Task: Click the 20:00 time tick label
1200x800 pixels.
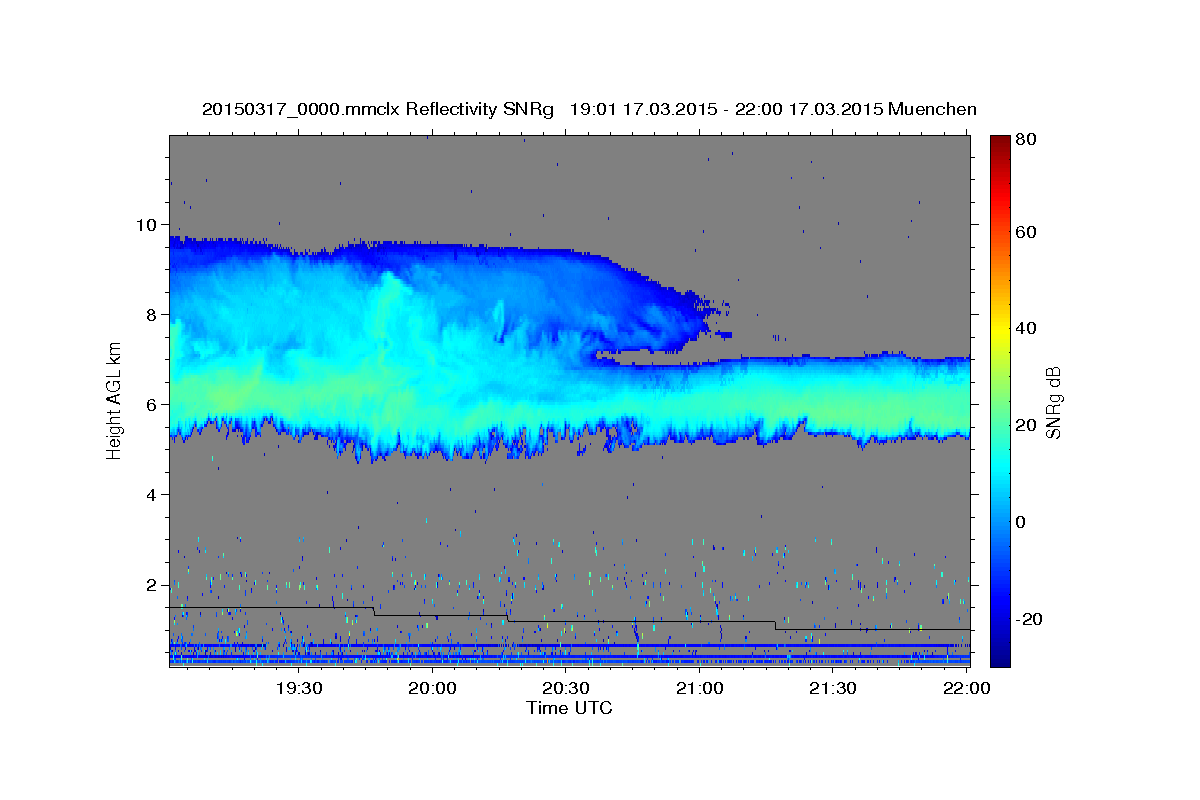Action: (x=432, y=688)
